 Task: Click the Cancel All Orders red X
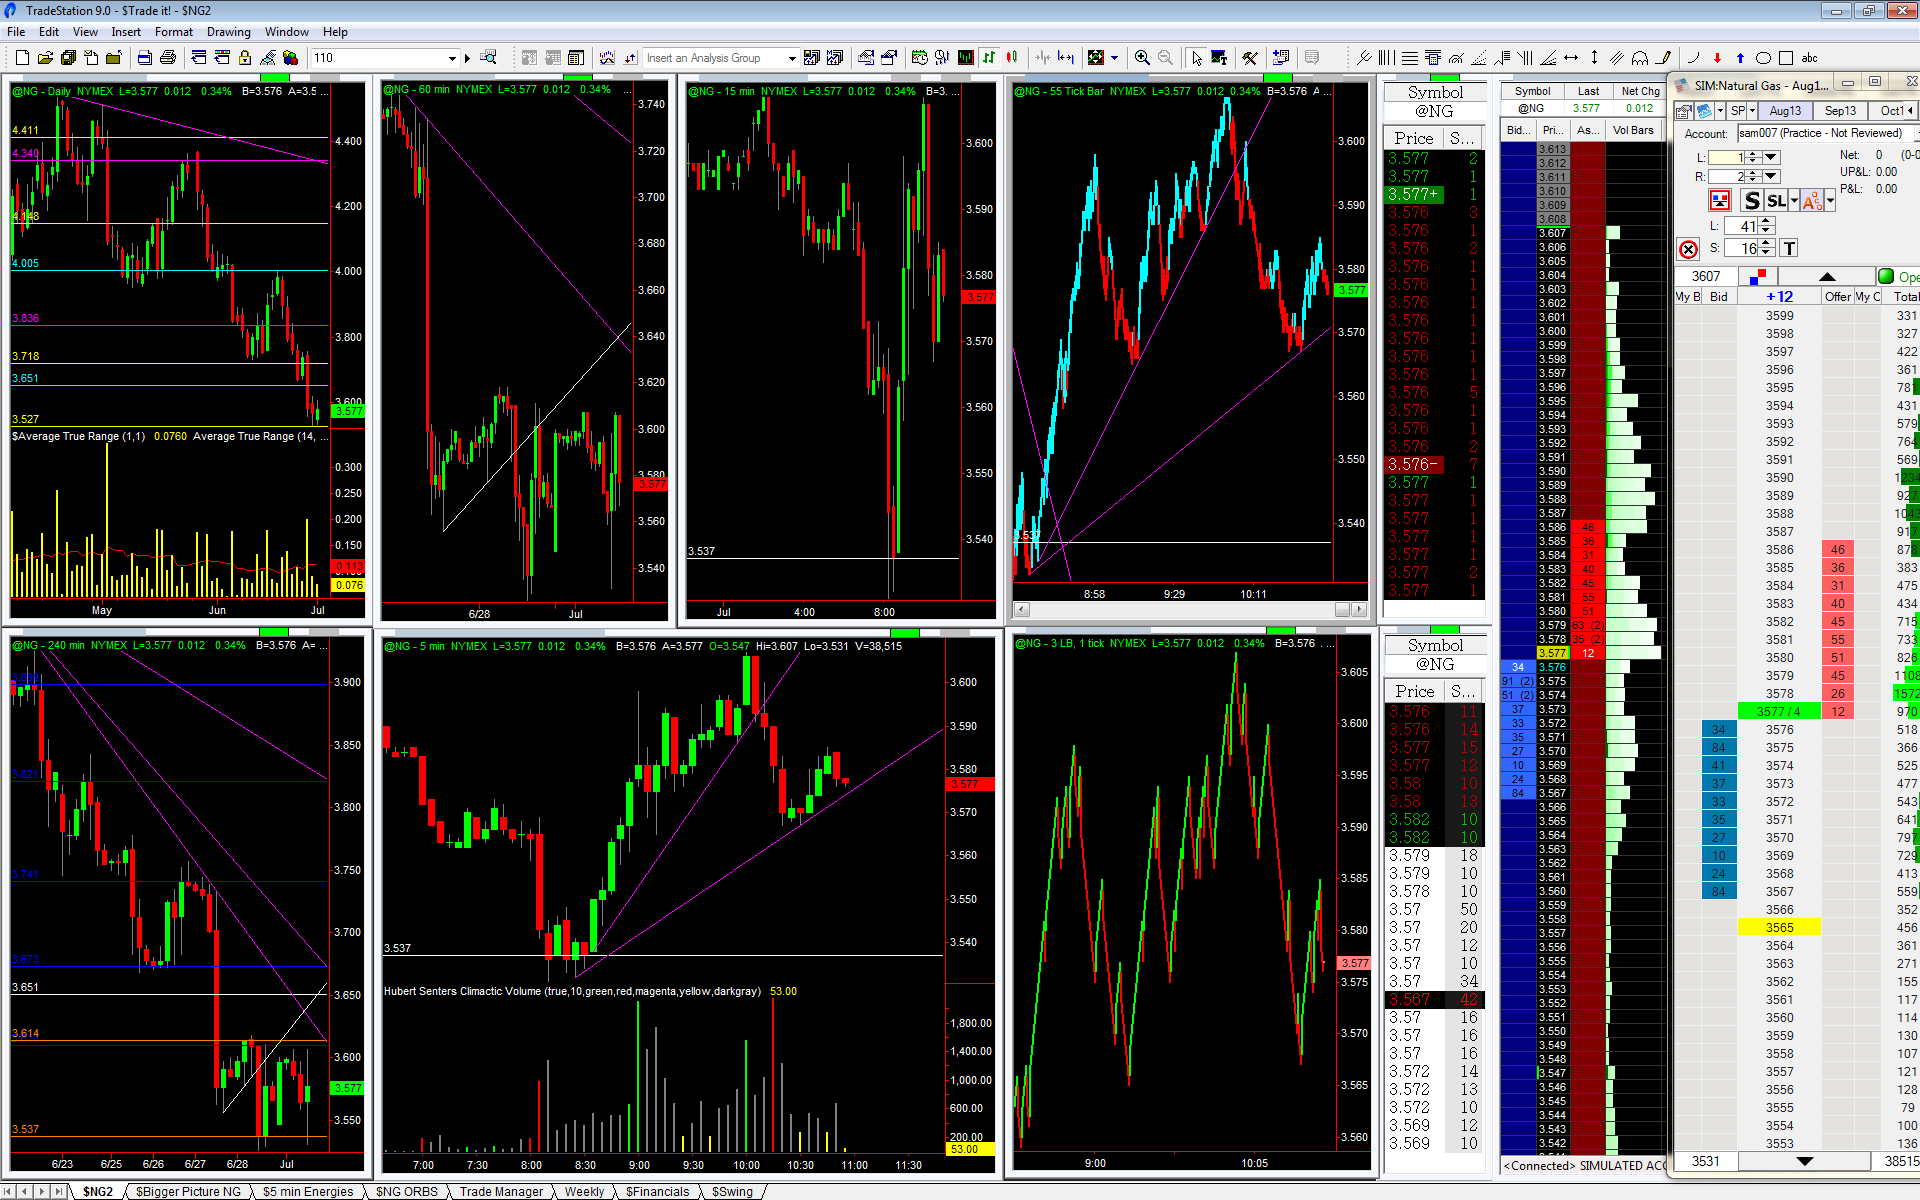point(1688,249)
